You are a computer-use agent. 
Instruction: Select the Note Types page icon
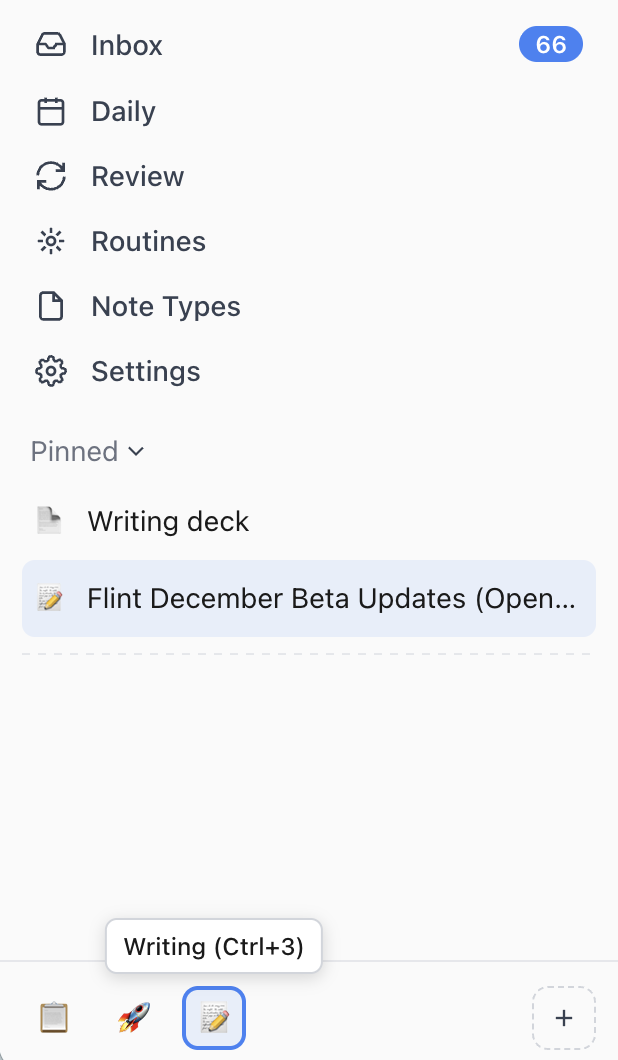point(51,306)
